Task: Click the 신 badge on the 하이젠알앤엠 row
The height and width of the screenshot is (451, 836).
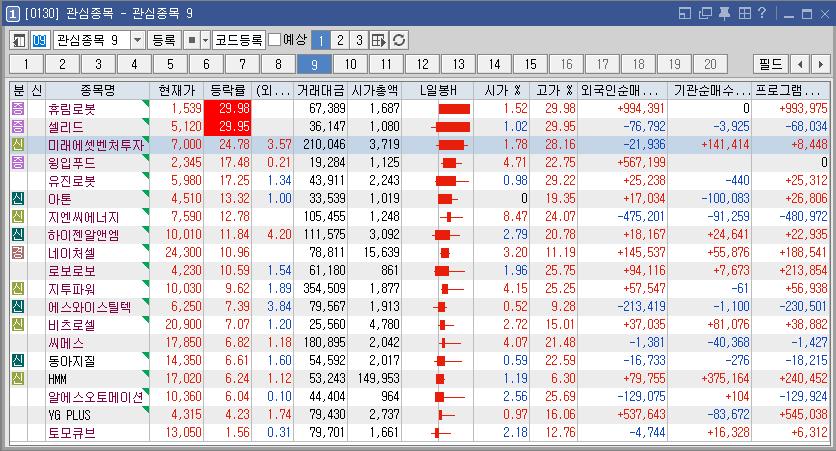Action: point(18,235)
